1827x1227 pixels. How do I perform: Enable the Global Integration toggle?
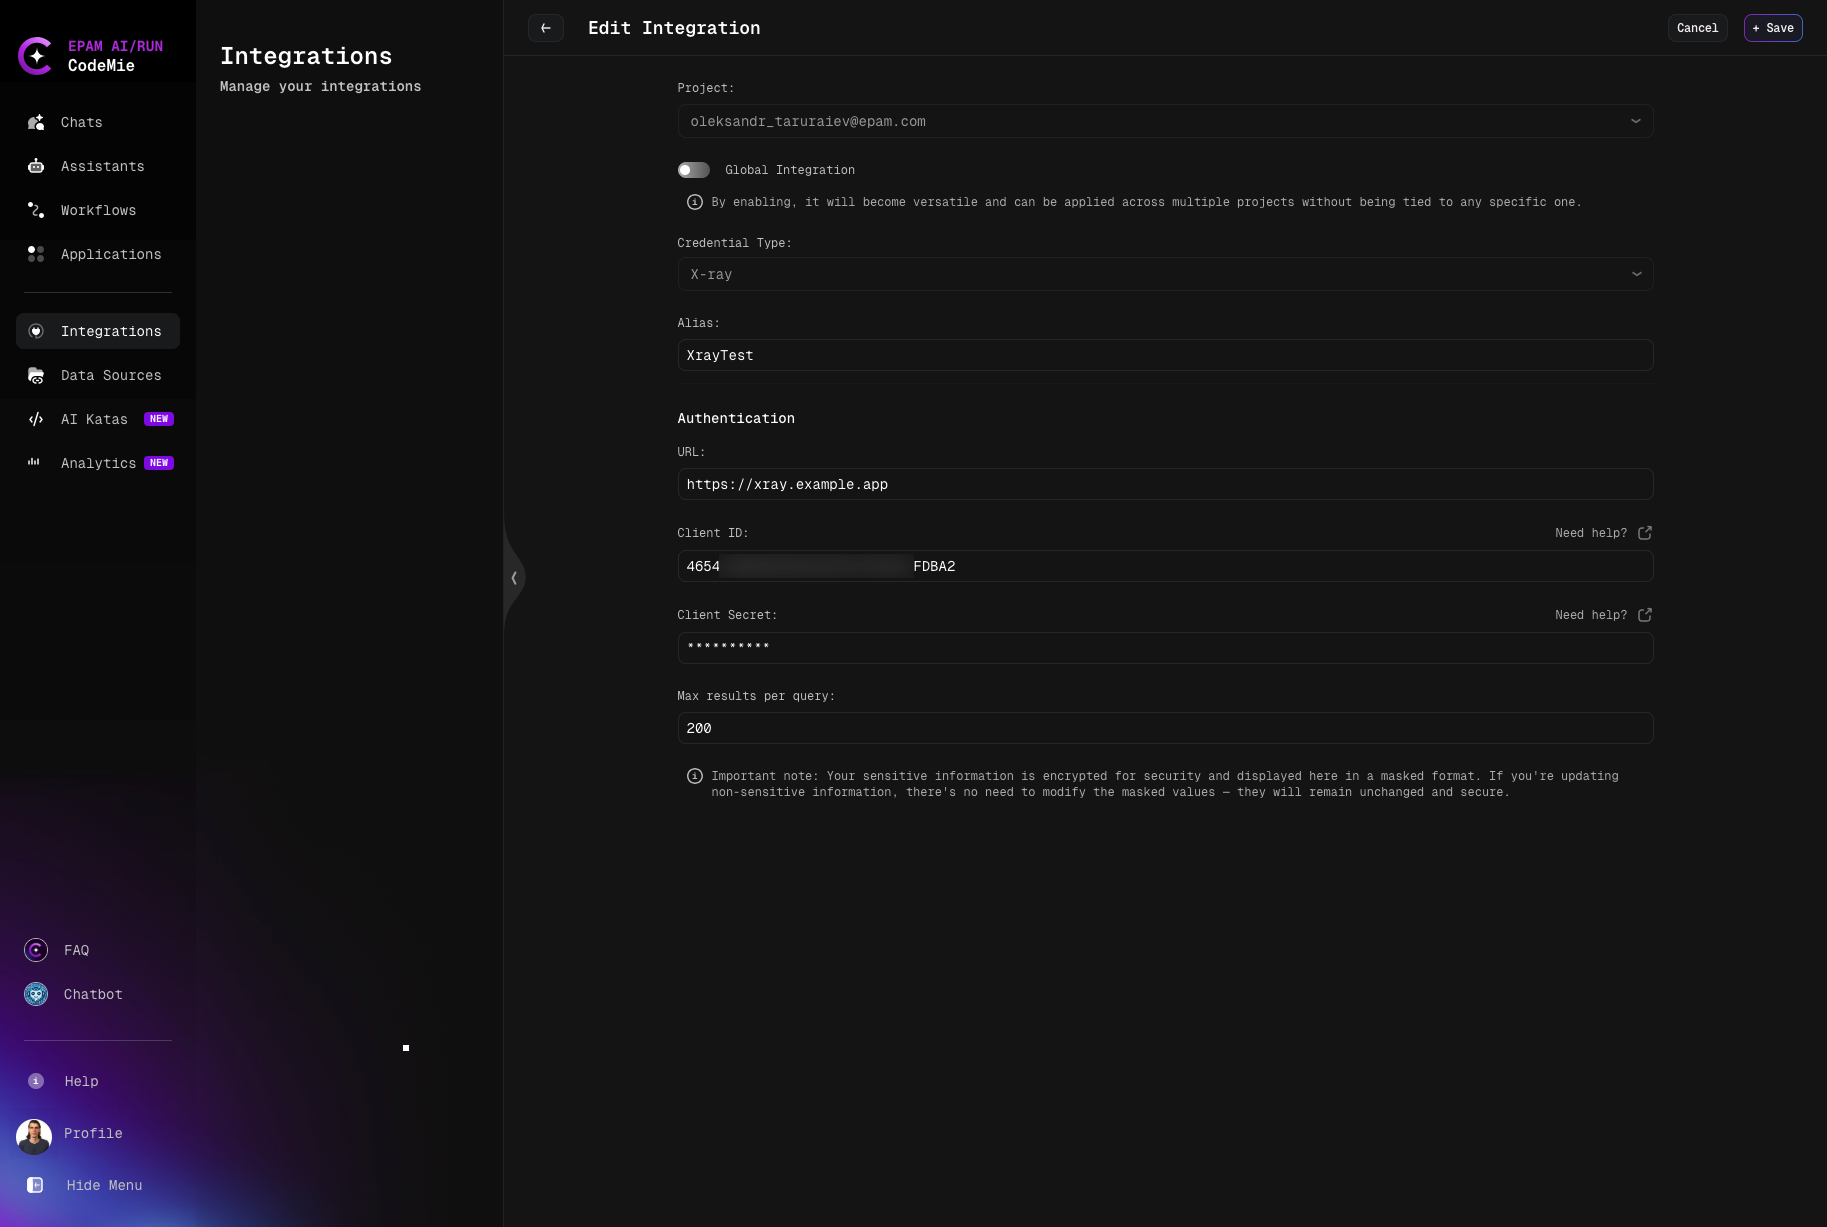point(693,169)
